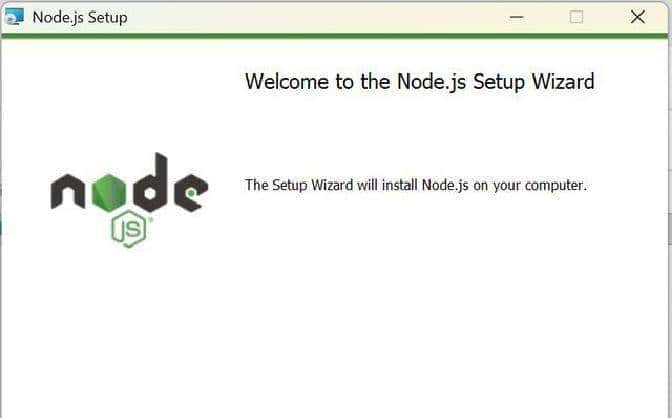Click the empty title bar area beside the title
The height and width of the screenshot is (418, 672).
[313, 18]
